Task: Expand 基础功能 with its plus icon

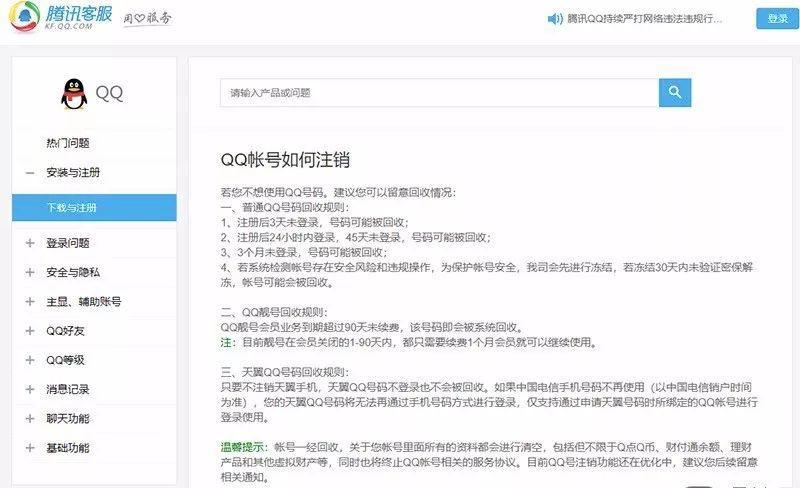Action: click(30, 448)
